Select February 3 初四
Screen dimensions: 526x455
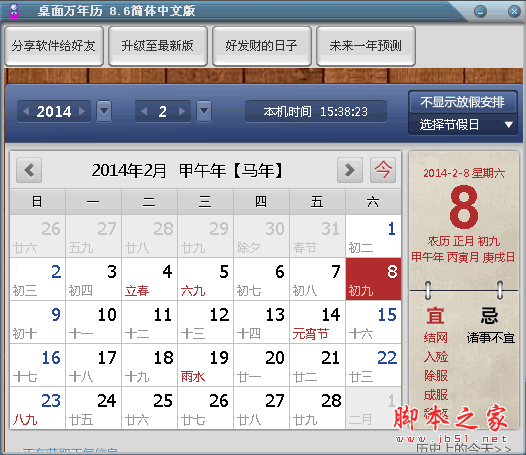pyautogui.click(x=94, y=279)
